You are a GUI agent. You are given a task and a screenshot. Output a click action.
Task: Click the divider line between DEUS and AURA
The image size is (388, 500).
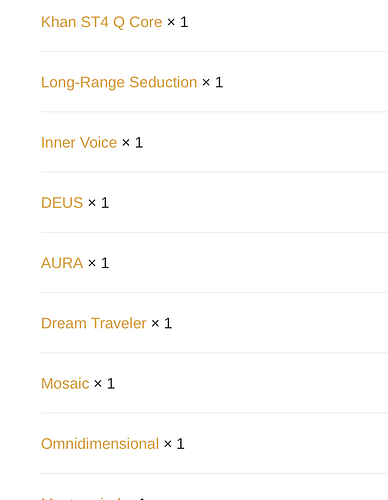point(214,232)
